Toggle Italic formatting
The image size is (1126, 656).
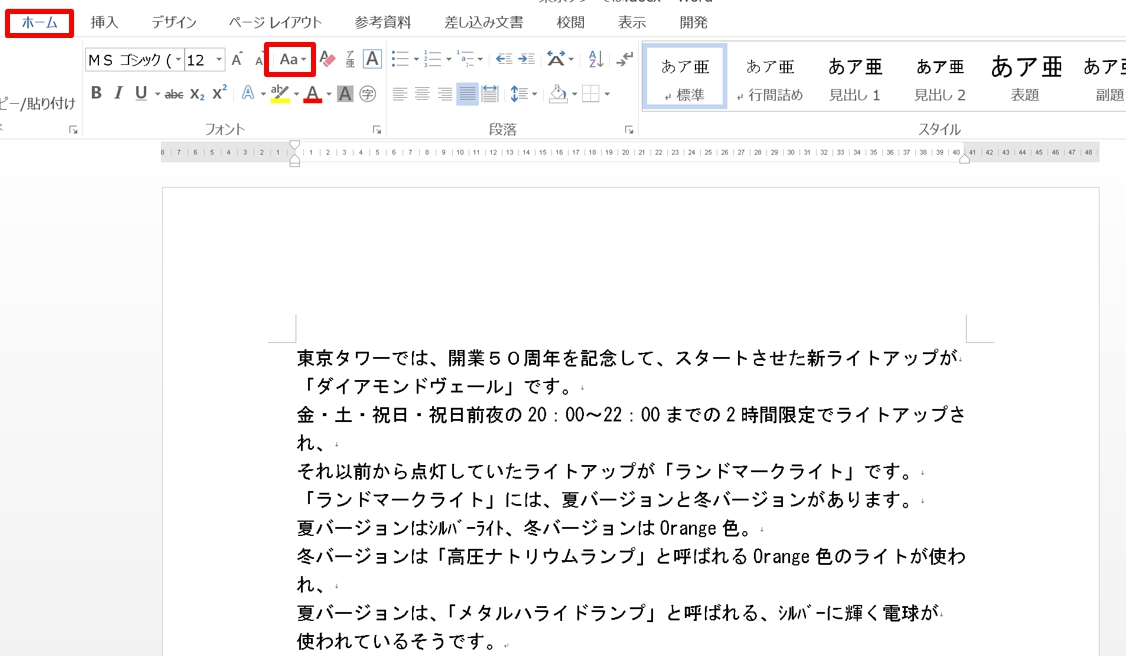118,94
